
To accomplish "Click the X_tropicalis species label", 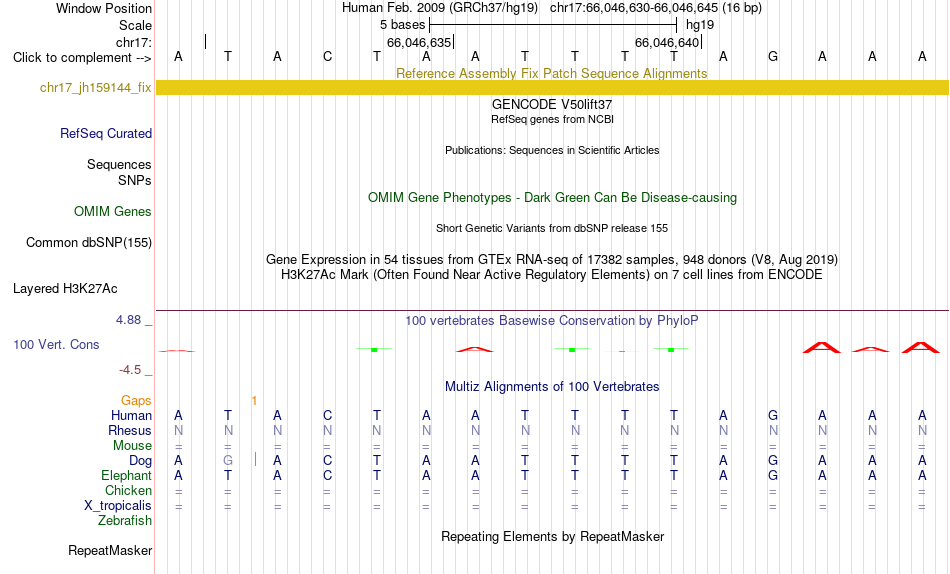I will tap(118, 506).
